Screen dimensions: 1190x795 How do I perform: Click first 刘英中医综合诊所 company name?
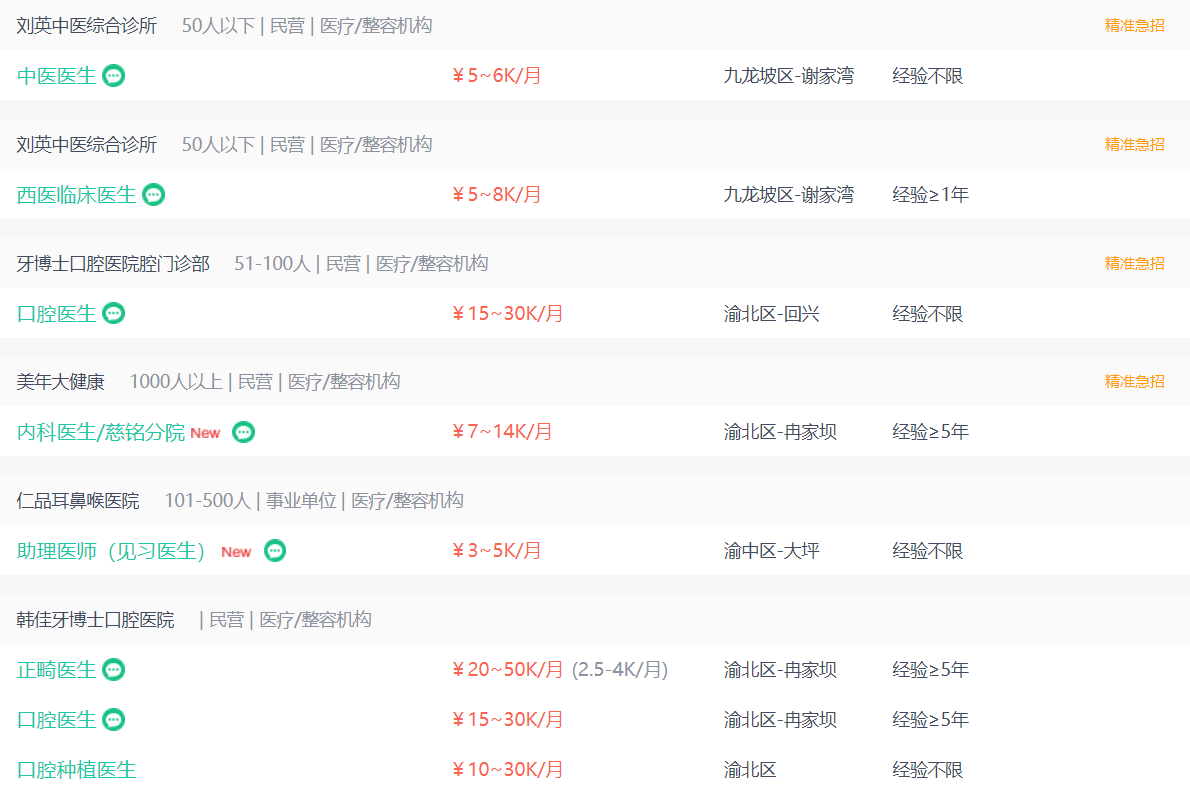[x=87, y=26]
